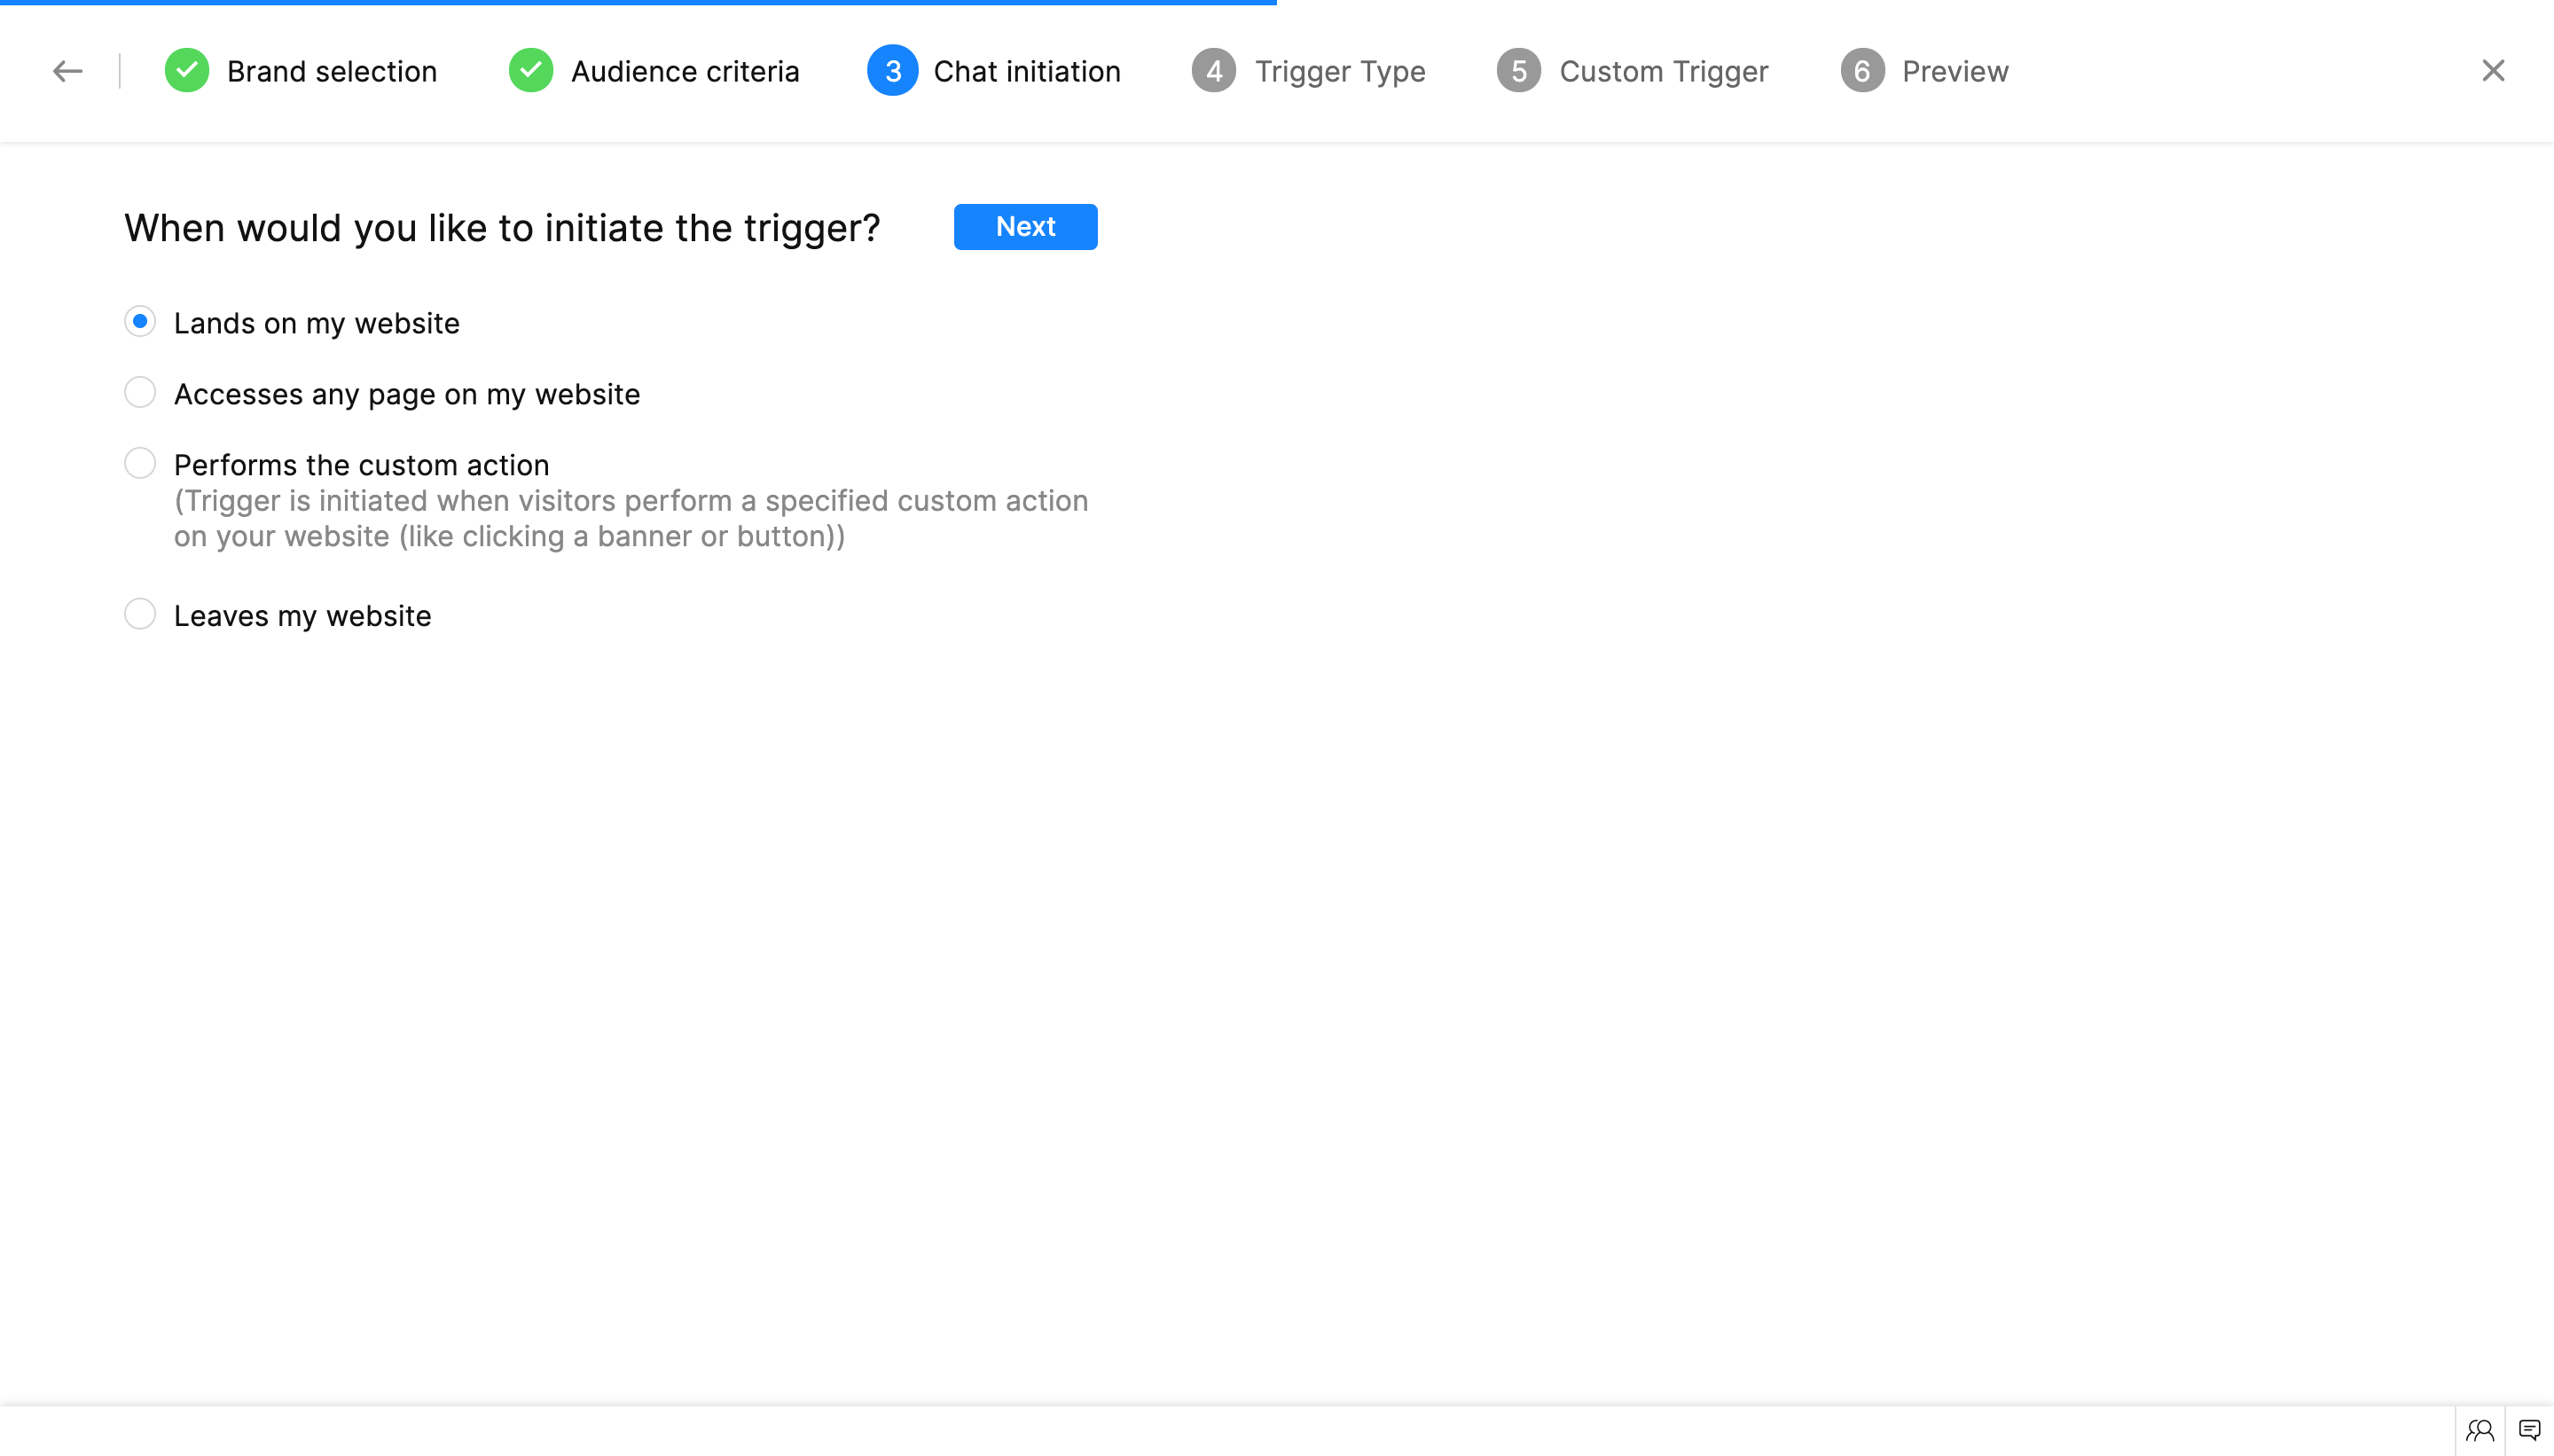Image resolution: width=2554 pixels, height=1456 pixels.
Task: Click step 3 circle number icon
Action: (892, 71)
